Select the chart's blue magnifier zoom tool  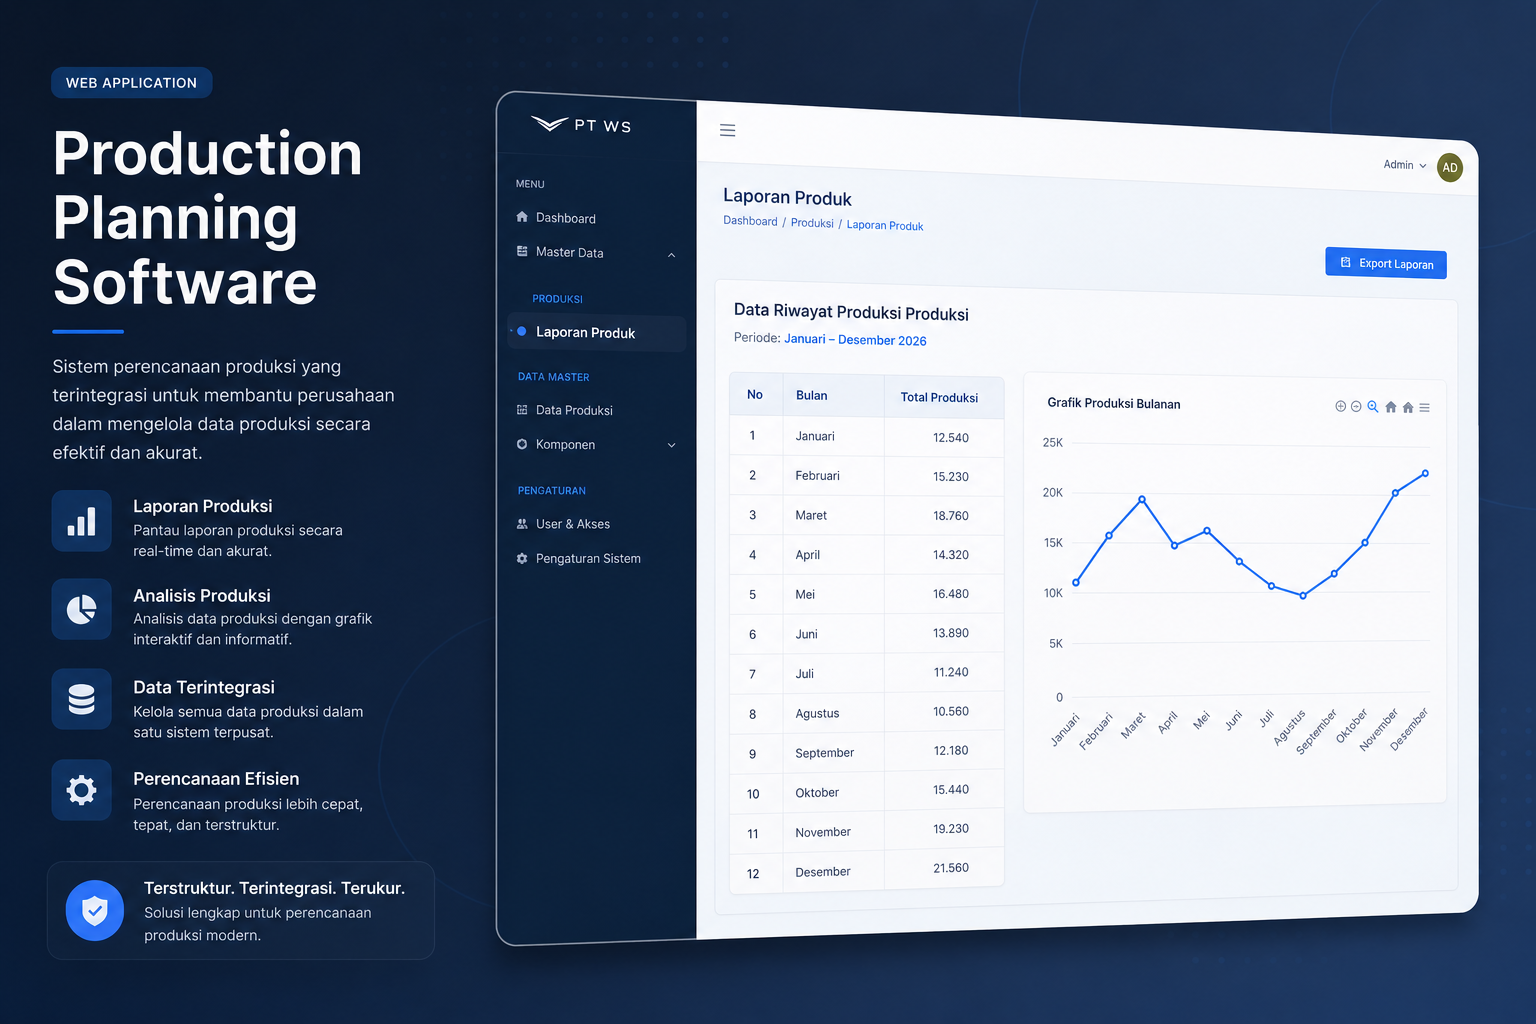pyautogui.click(x=1373, y=406)
